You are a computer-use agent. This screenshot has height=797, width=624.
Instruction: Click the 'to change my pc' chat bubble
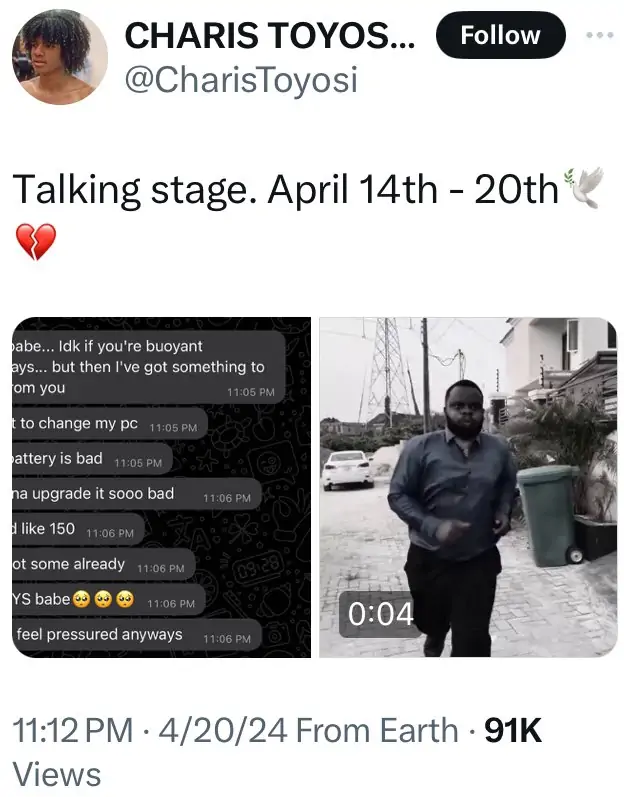tap(110, 424)
